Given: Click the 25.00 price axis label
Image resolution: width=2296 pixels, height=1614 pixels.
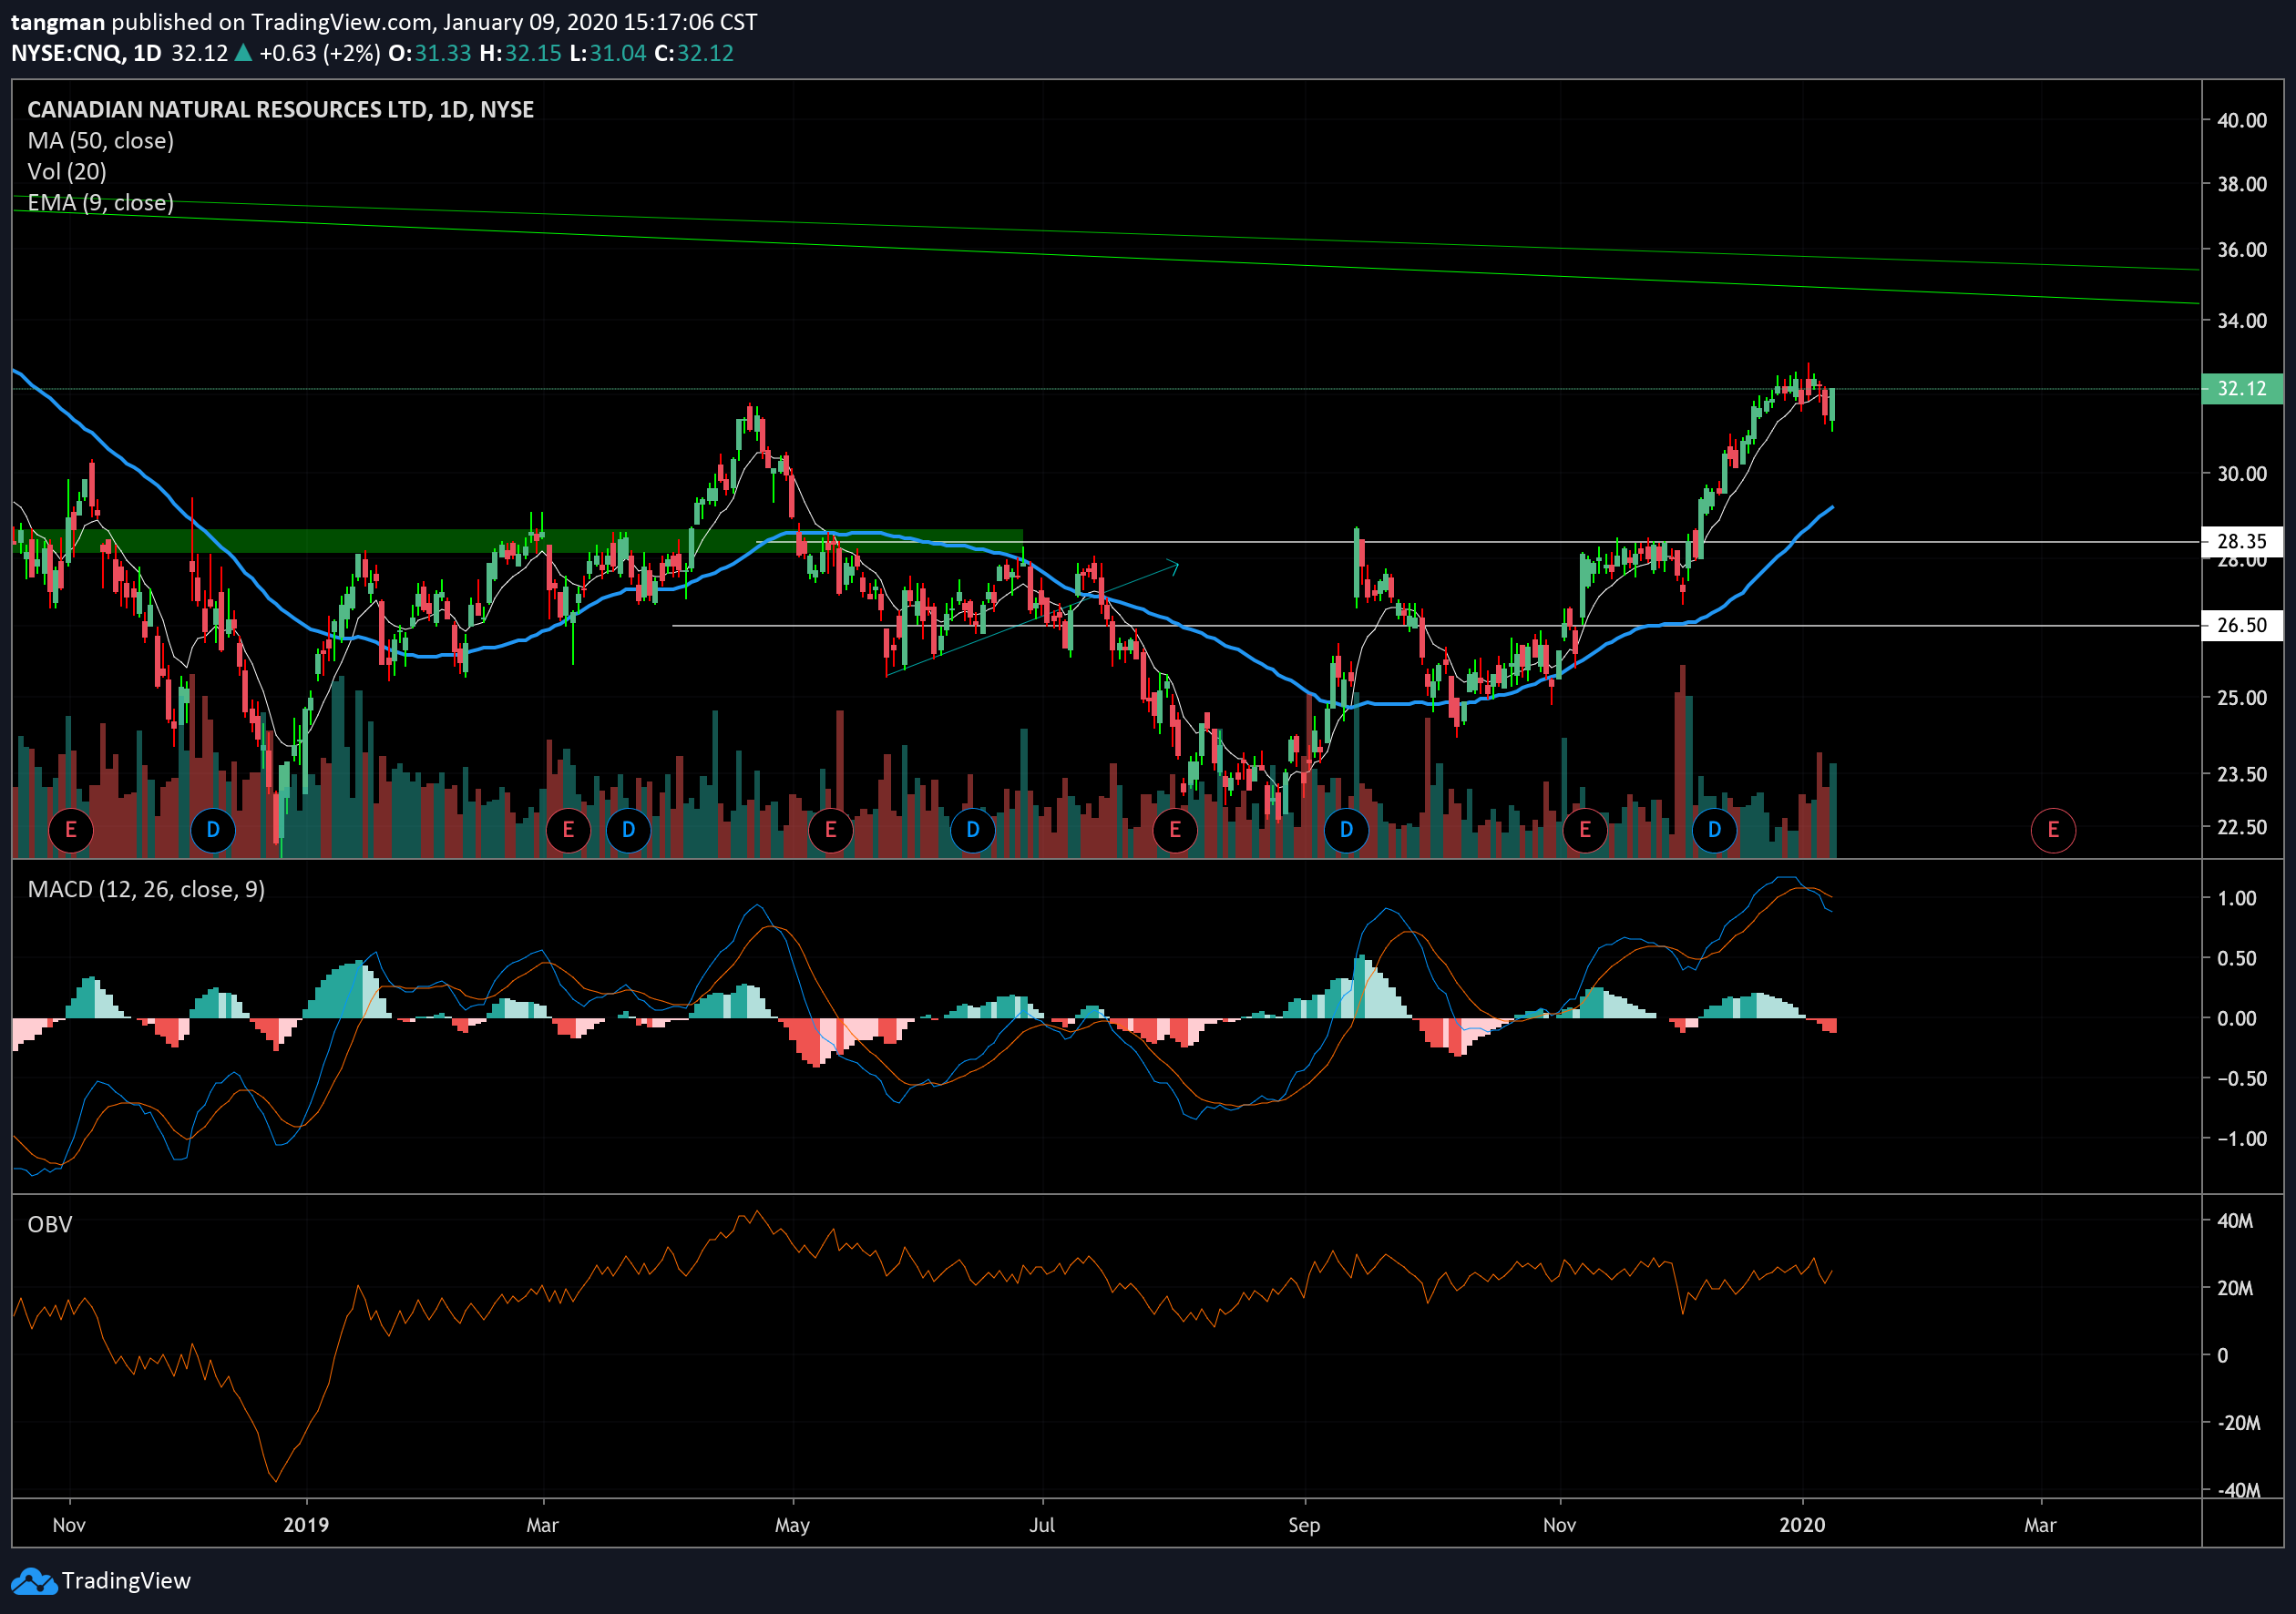Looking at the screenshot, I should [x=2242, y=698].
